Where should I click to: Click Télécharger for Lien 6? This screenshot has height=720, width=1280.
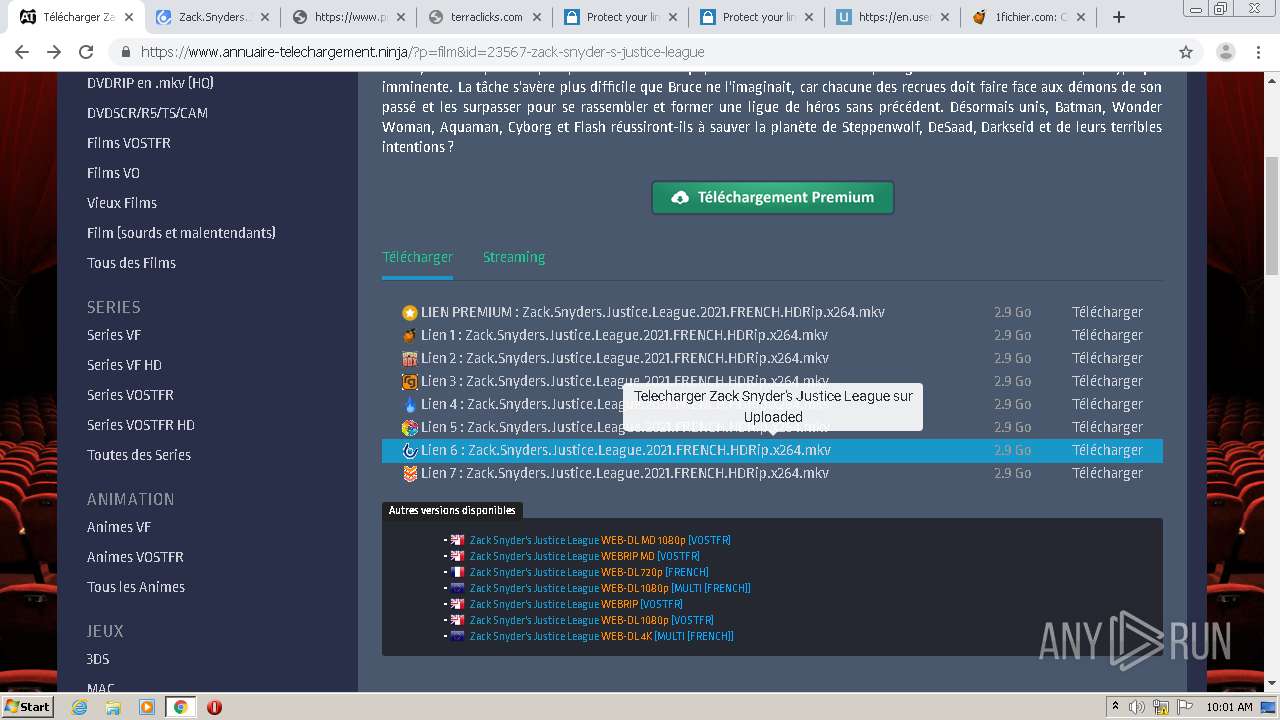click(1107, 450)
